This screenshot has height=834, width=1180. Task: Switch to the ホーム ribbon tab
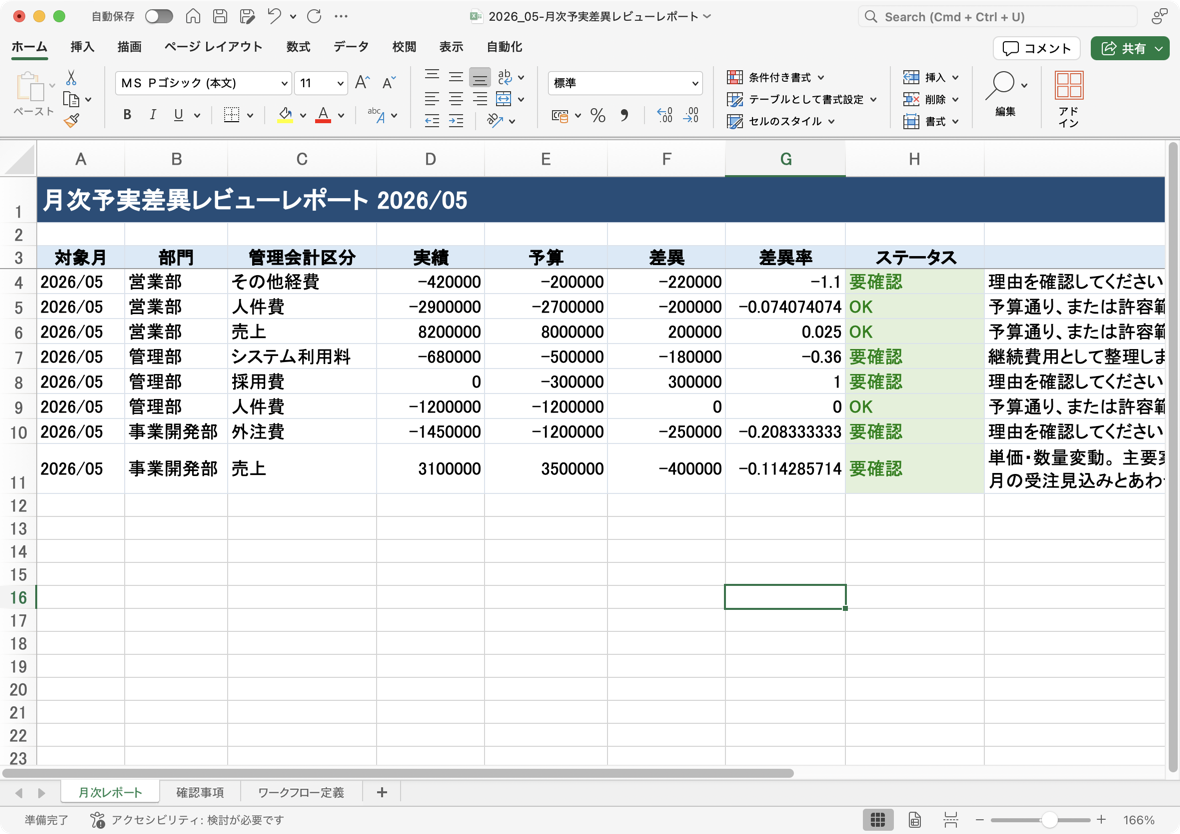[29, 47]
